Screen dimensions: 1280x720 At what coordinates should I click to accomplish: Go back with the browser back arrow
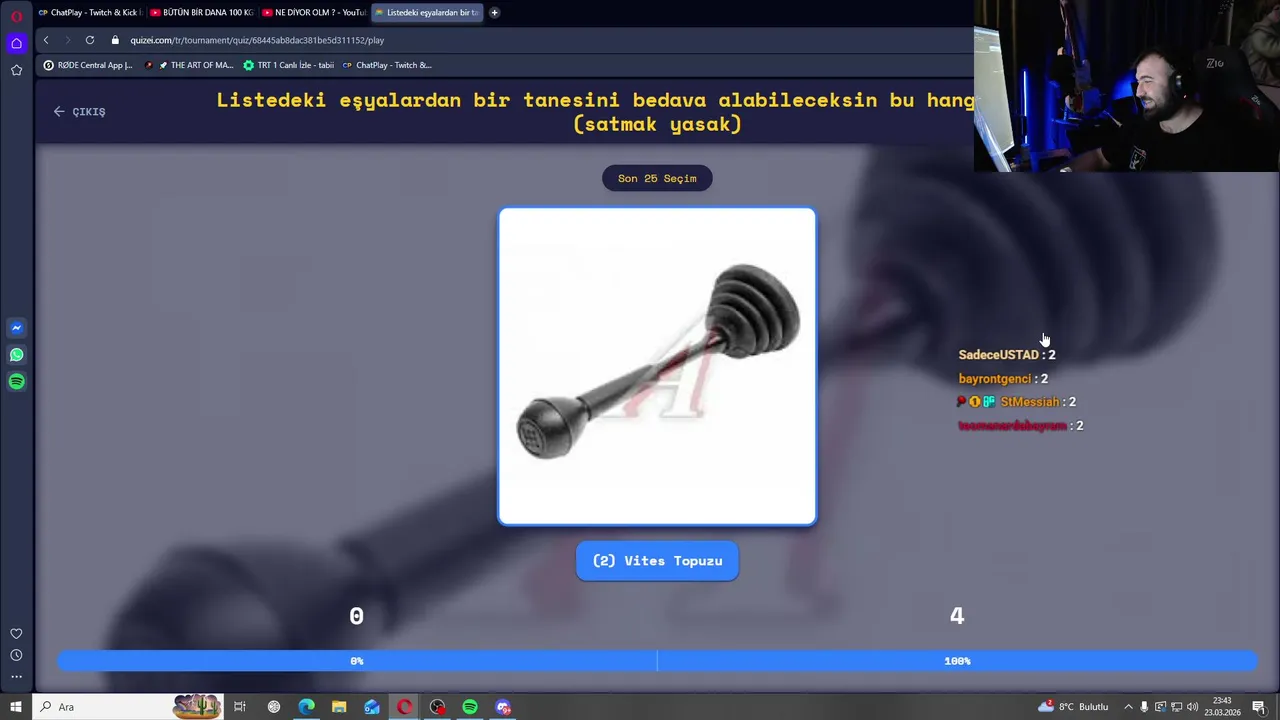[46, 40]
